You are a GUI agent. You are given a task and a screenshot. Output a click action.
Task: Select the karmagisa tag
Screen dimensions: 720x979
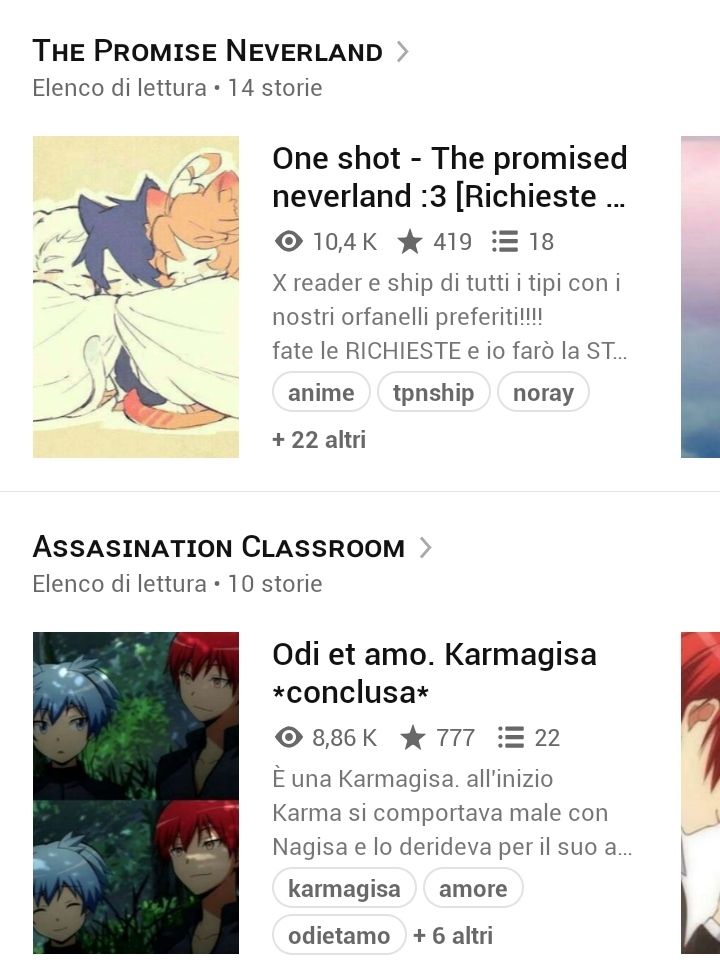(344, 888)
